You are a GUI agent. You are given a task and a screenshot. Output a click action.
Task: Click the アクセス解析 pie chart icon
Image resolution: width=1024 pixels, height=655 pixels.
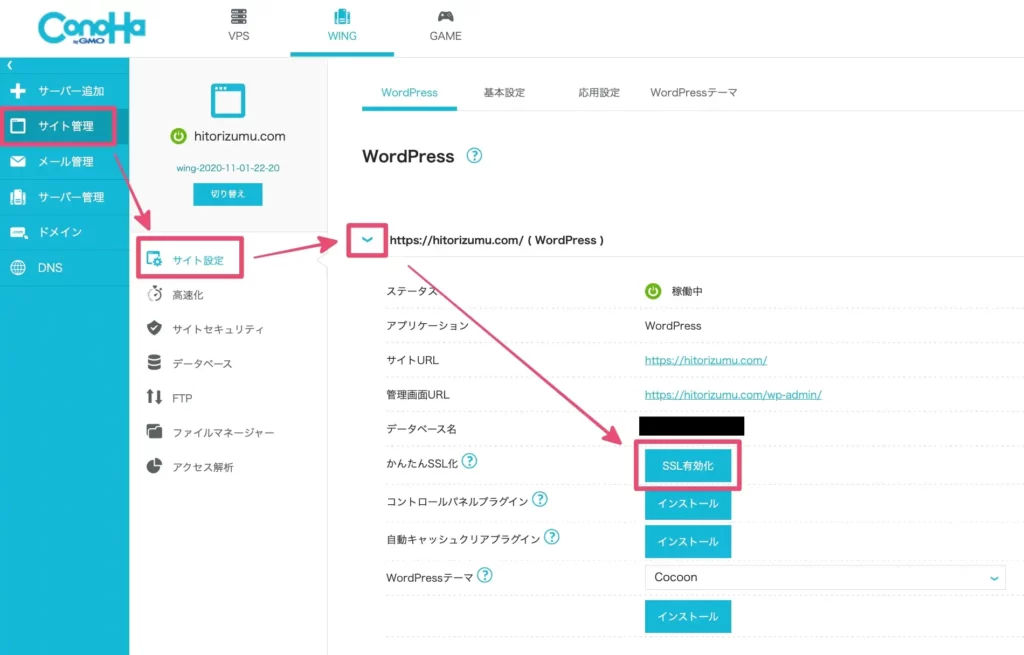point(154,466)
